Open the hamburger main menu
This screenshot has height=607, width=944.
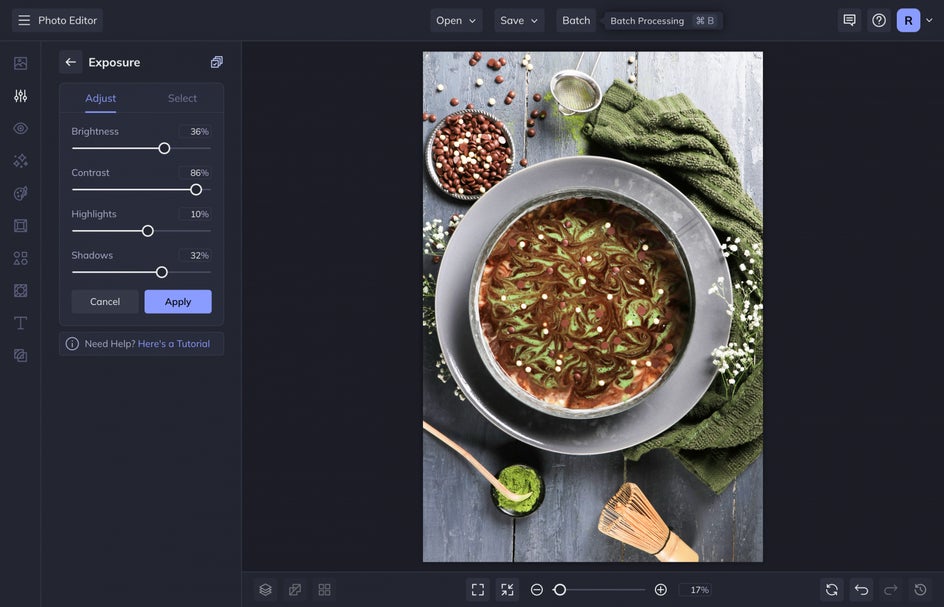tap(24, 20)
